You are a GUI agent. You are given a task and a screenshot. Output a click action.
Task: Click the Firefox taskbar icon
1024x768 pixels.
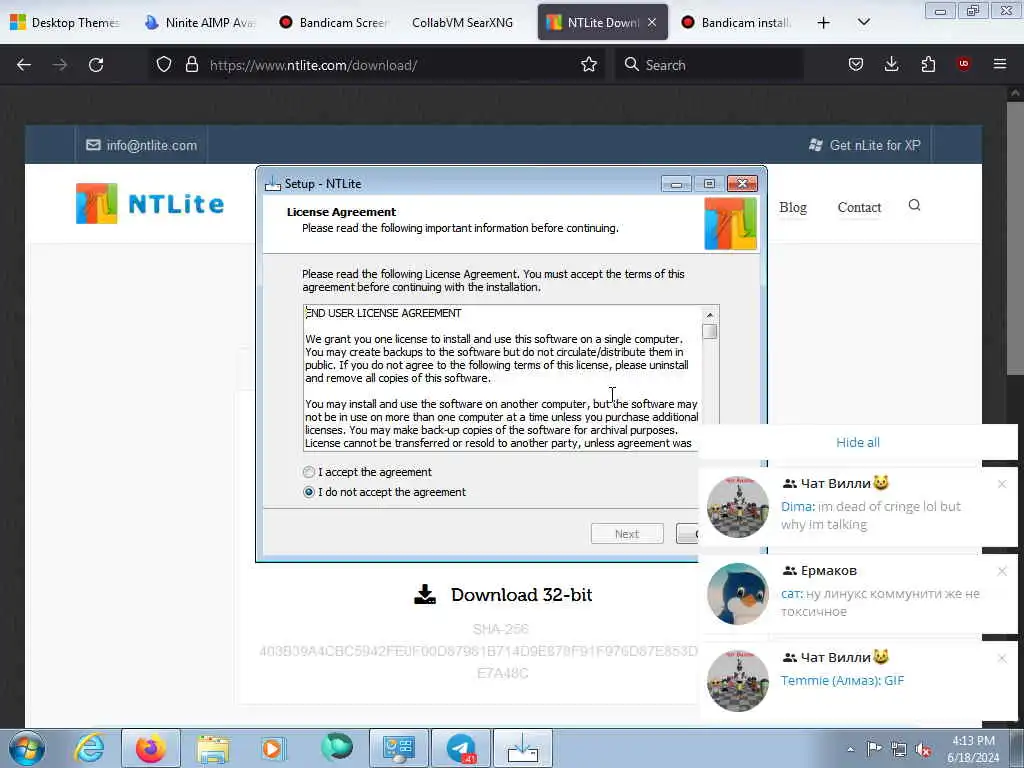[x=151, y=748]
